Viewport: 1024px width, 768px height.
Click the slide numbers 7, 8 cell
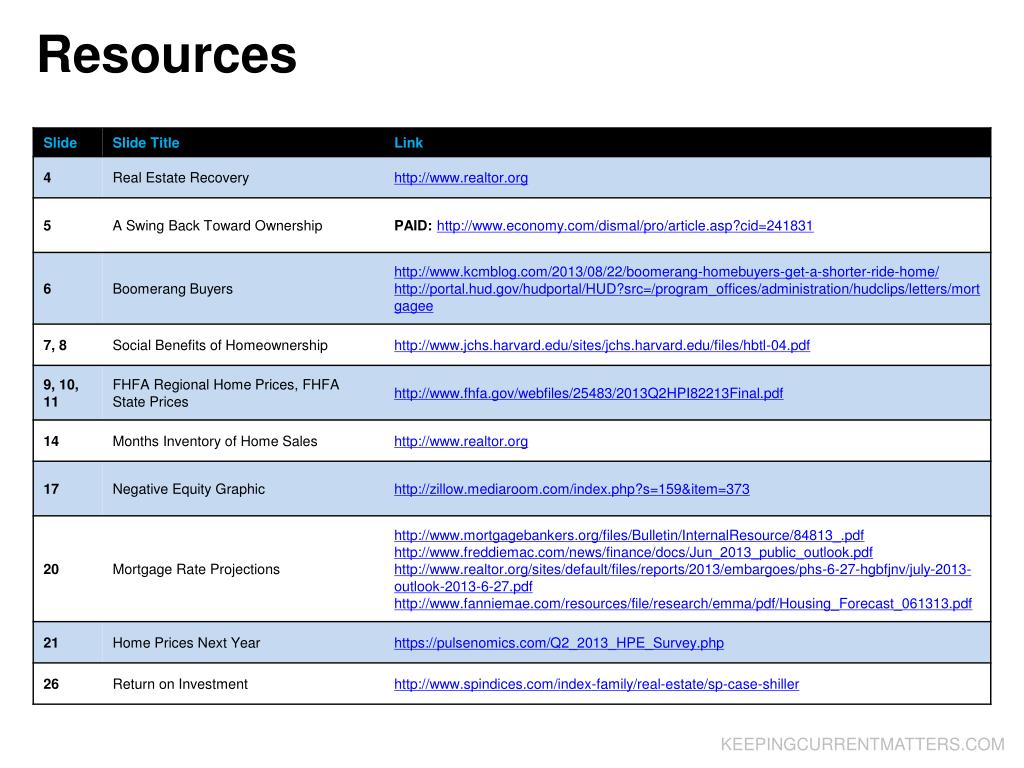[x=68, y=345]
